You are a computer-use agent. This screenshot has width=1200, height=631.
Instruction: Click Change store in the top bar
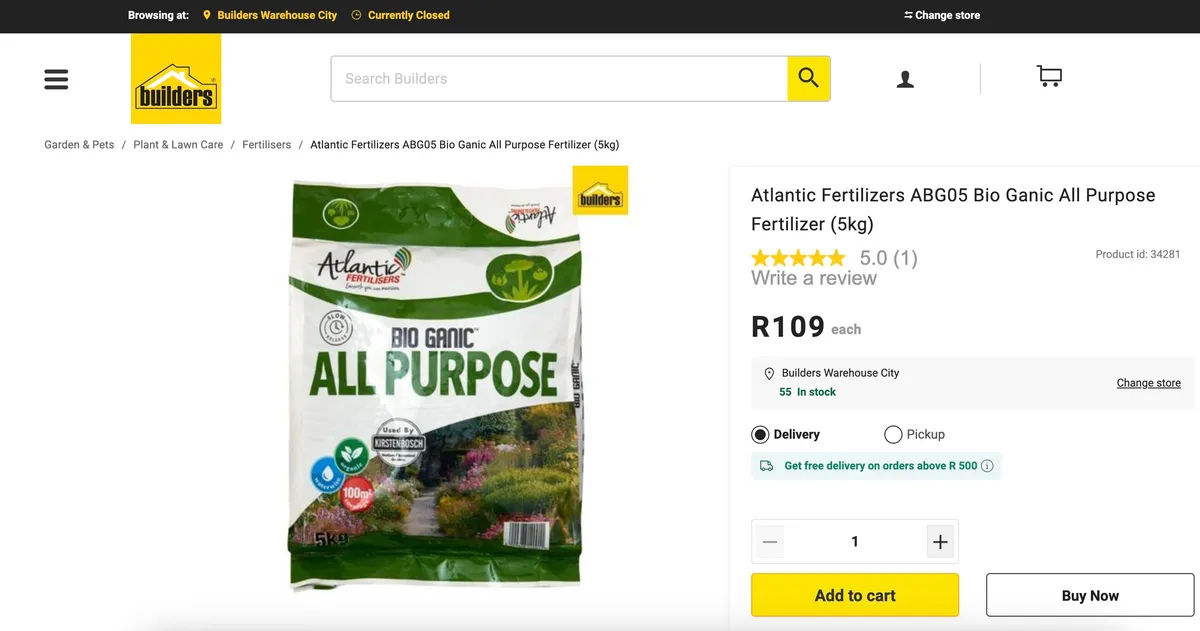pos(942,15)
